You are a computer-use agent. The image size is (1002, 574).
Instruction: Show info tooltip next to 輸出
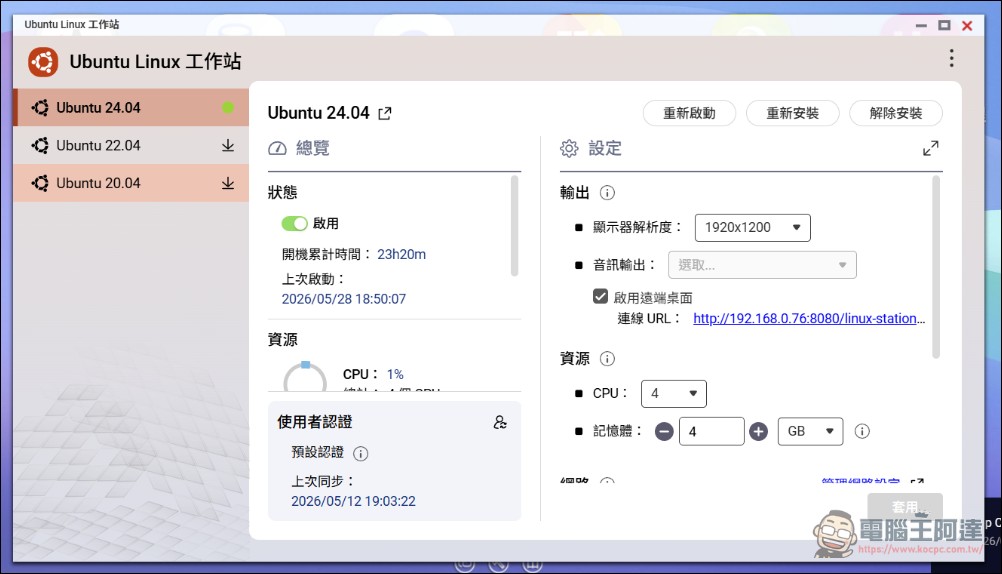pyautogui.click(x=607, y=192)
